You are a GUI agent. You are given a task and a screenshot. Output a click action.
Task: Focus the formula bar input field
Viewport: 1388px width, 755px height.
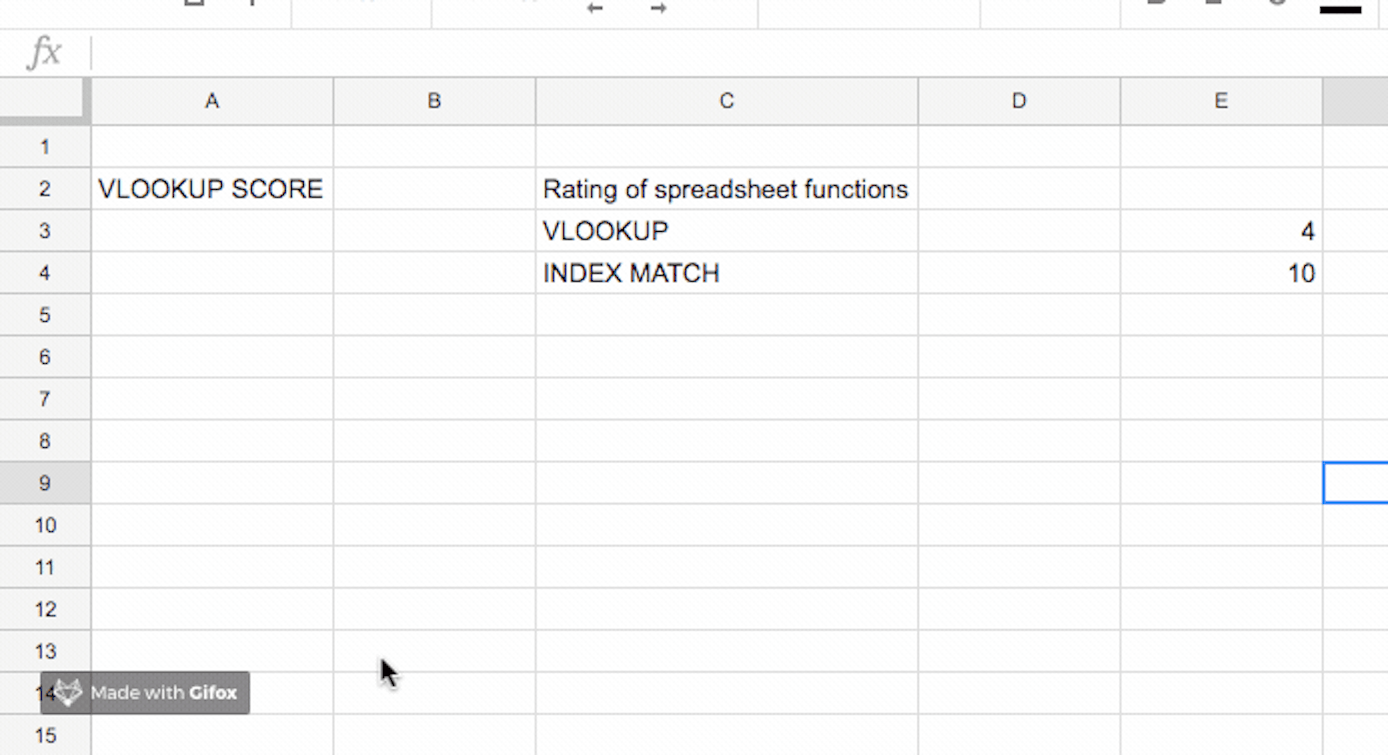tap(700, 53)
